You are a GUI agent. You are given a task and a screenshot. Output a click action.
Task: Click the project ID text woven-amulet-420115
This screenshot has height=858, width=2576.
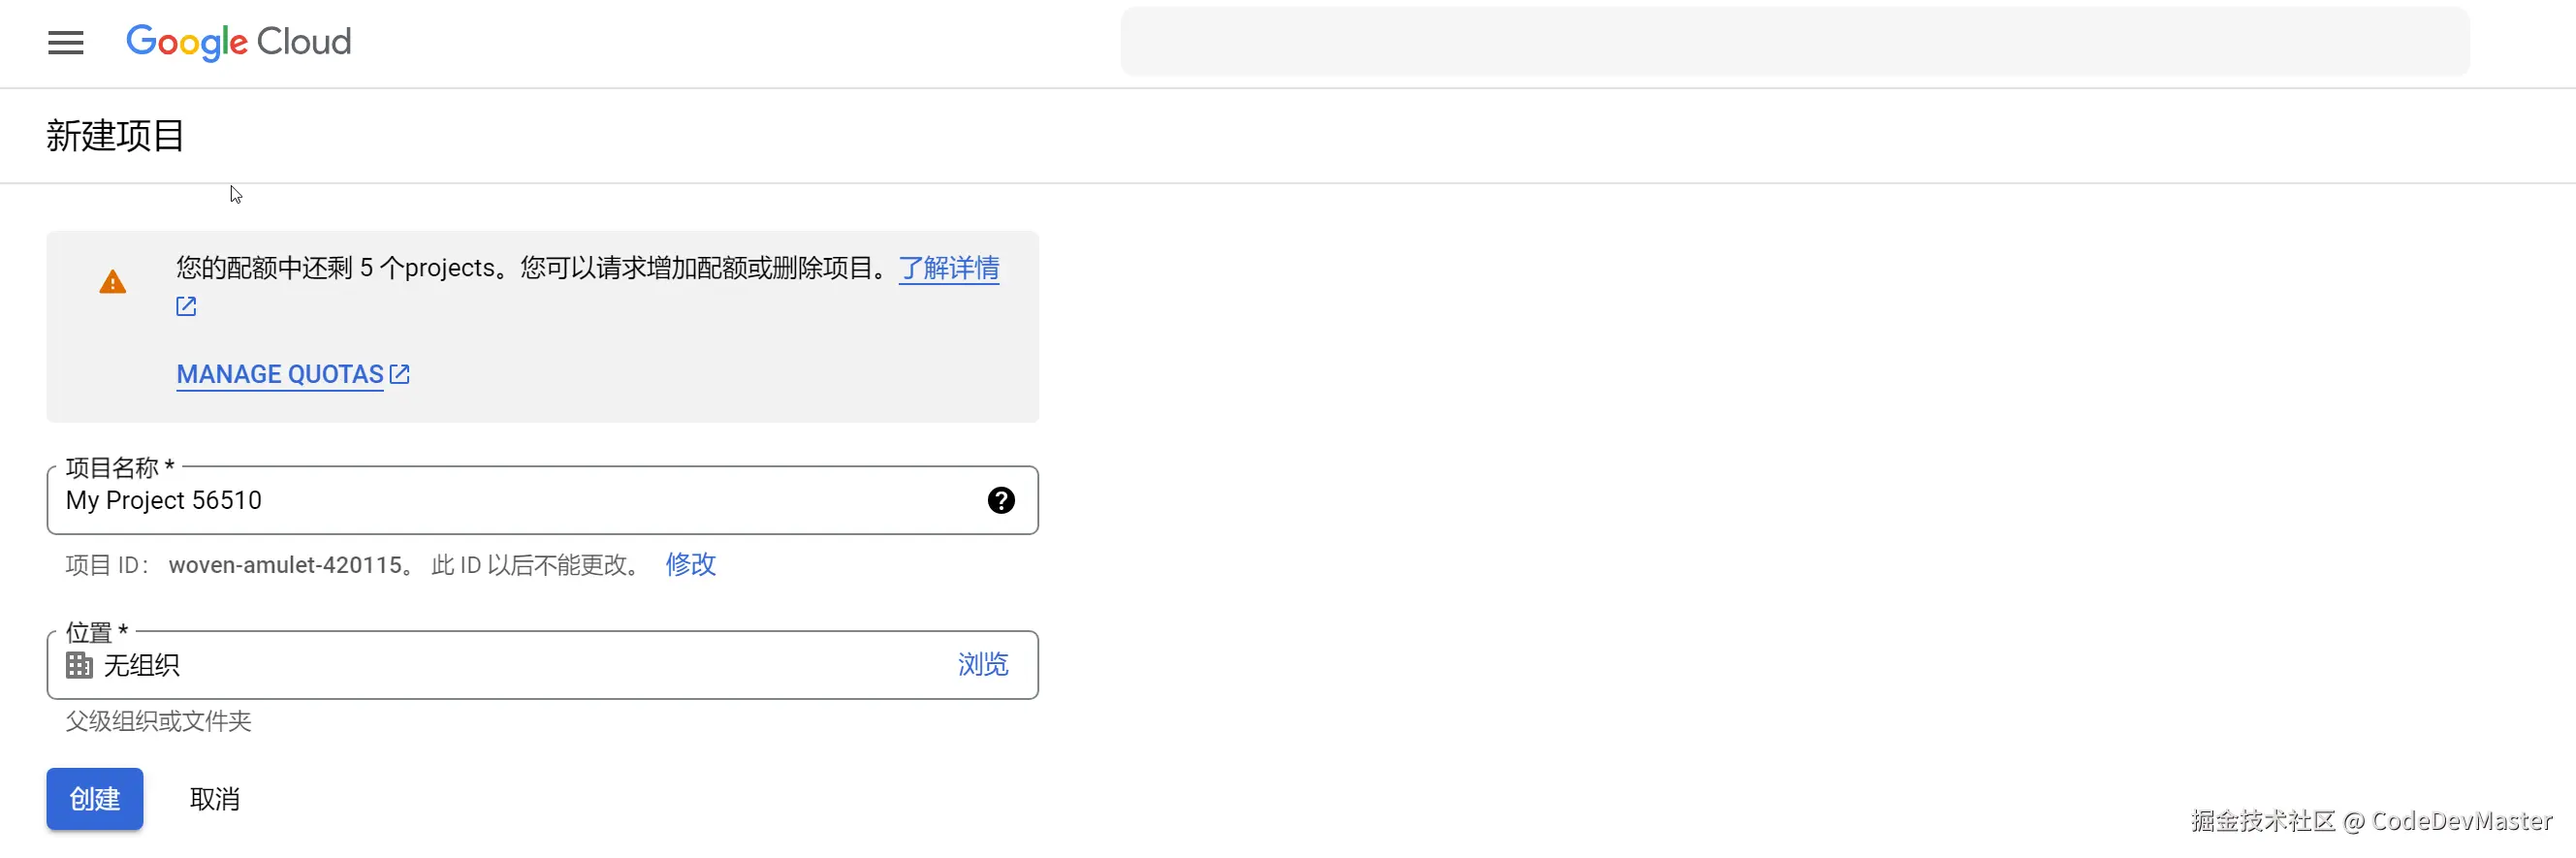tap(286, 565)
